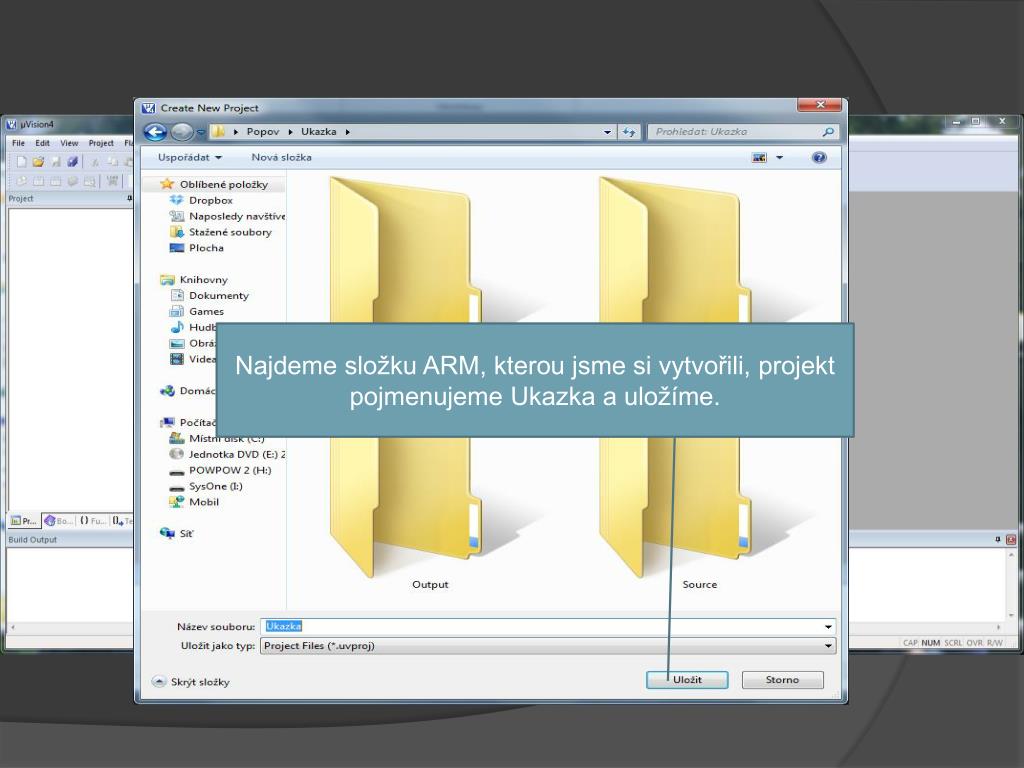This screenshot has width=1024, height=768.
Task: Open the address bar history dropdown
Action: [607, 132]
